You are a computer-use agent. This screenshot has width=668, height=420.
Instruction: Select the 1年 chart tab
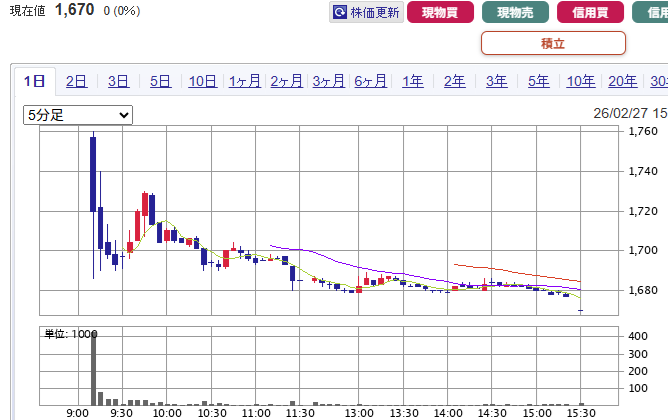click(412, 82)
